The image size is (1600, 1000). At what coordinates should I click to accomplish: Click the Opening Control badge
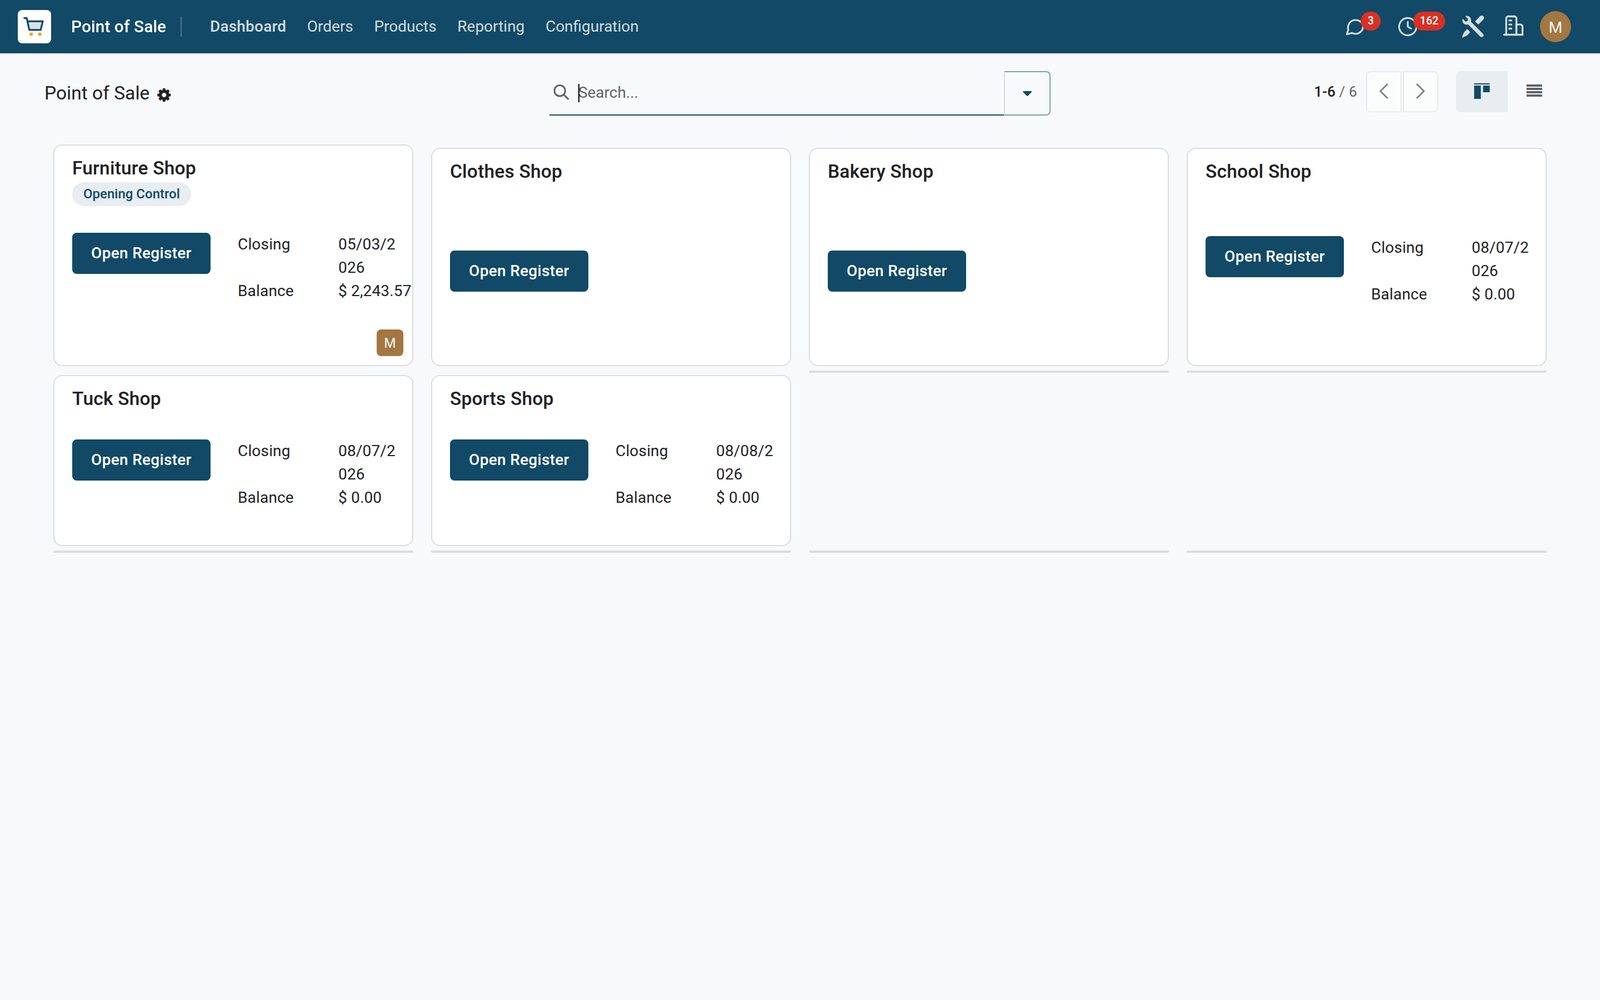[x=131, y=194]
